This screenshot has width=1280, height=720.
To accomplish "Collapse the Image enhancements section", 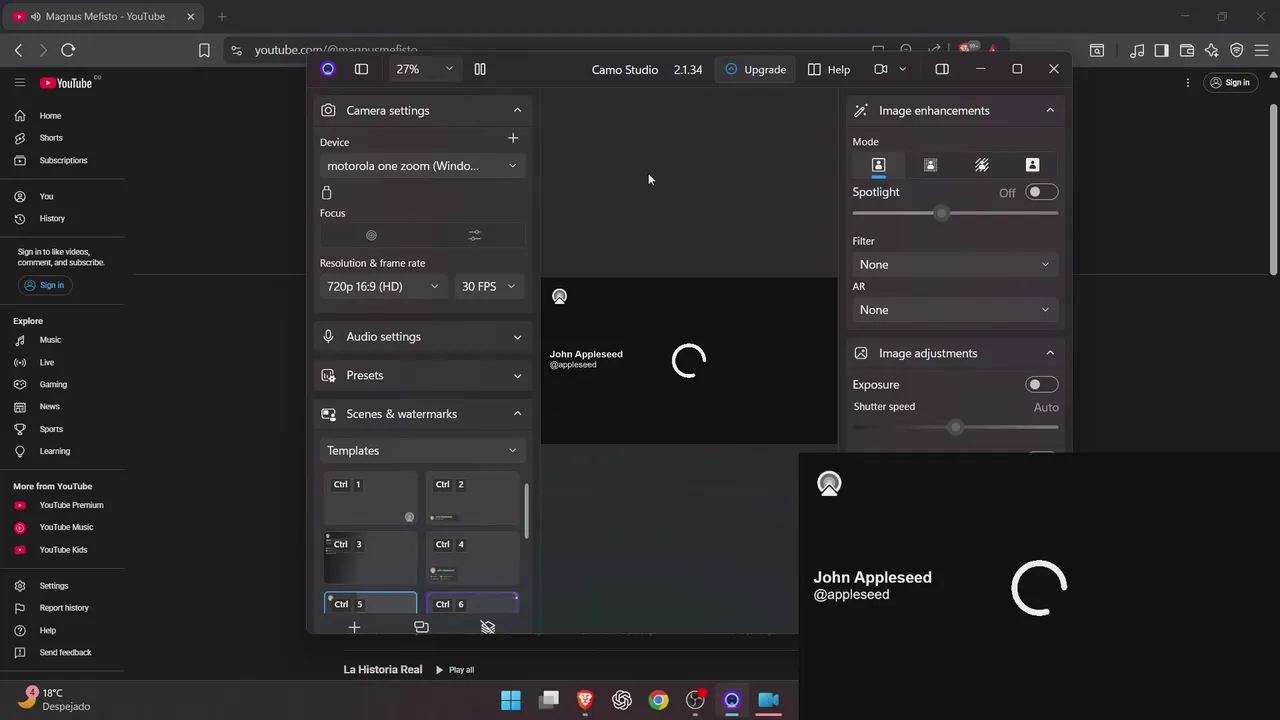I will tap(1050, 110).
